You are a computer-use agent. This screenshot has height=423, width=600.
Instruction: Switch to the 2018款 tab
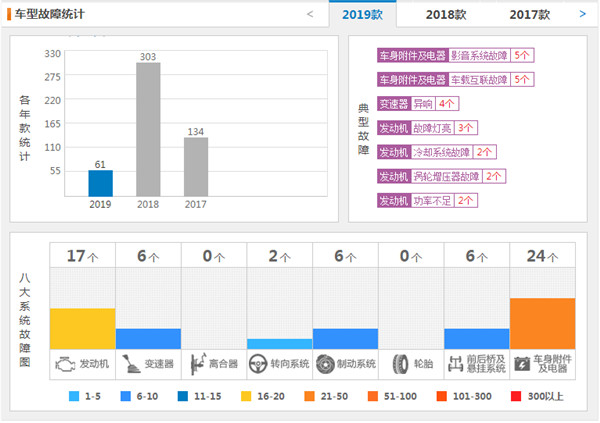coord(446,15)
